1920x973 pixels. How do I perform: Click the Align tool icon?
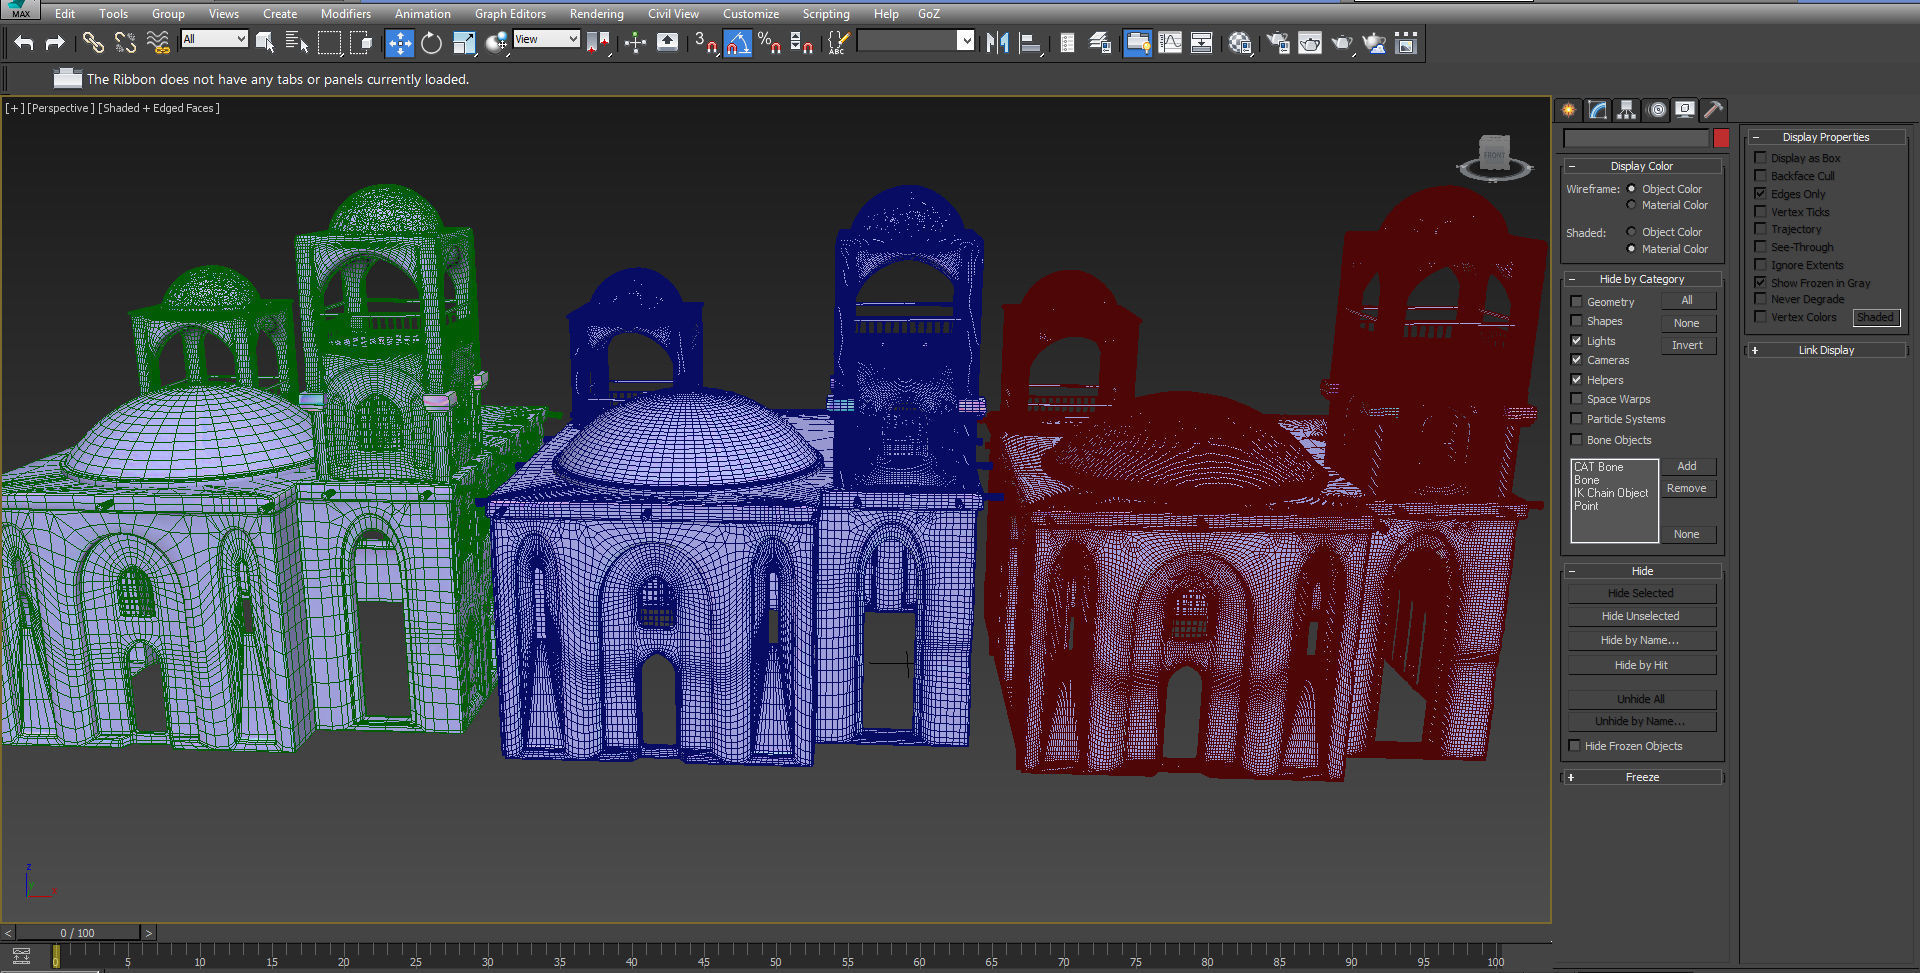(x=1029, y=42)
